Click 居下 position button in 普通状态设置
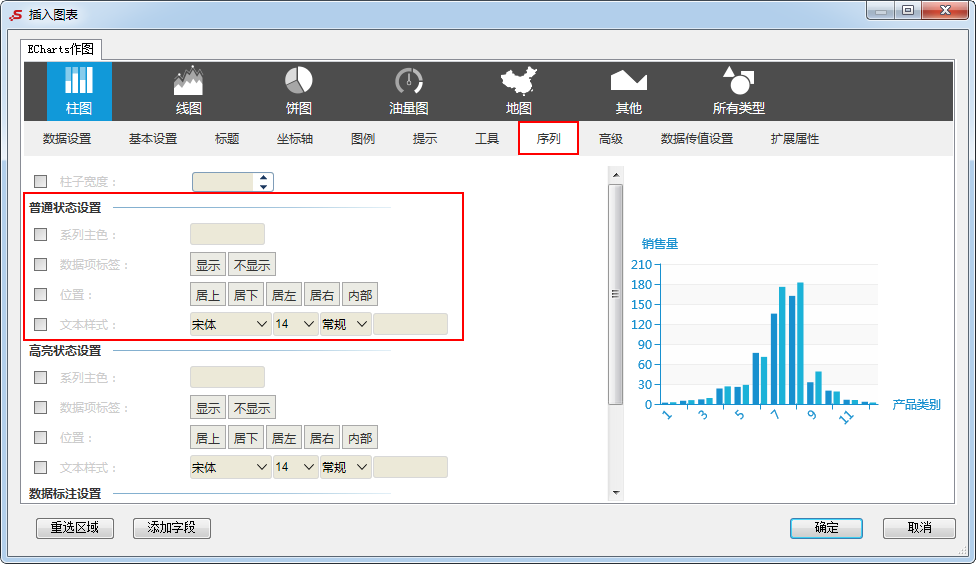 (246, 295)
